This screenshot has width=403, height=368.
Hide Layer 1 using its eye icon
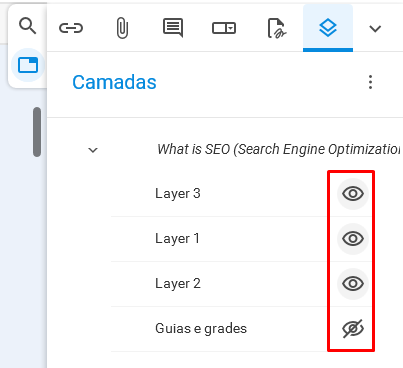(353, 239)
